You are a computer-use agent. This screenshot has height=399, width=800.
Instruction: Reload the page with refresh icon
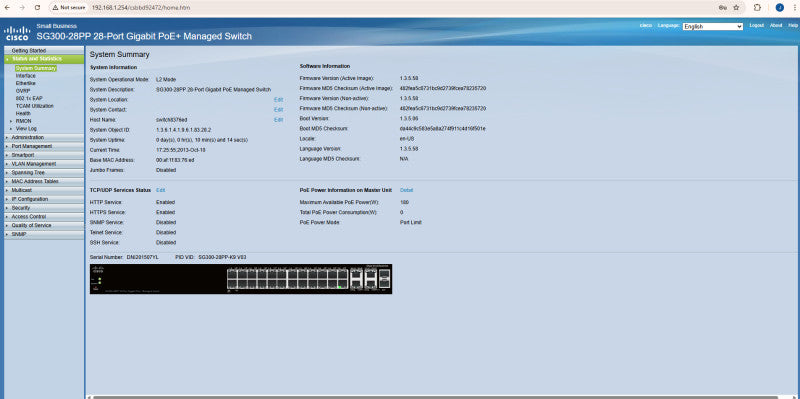[37, 8]
